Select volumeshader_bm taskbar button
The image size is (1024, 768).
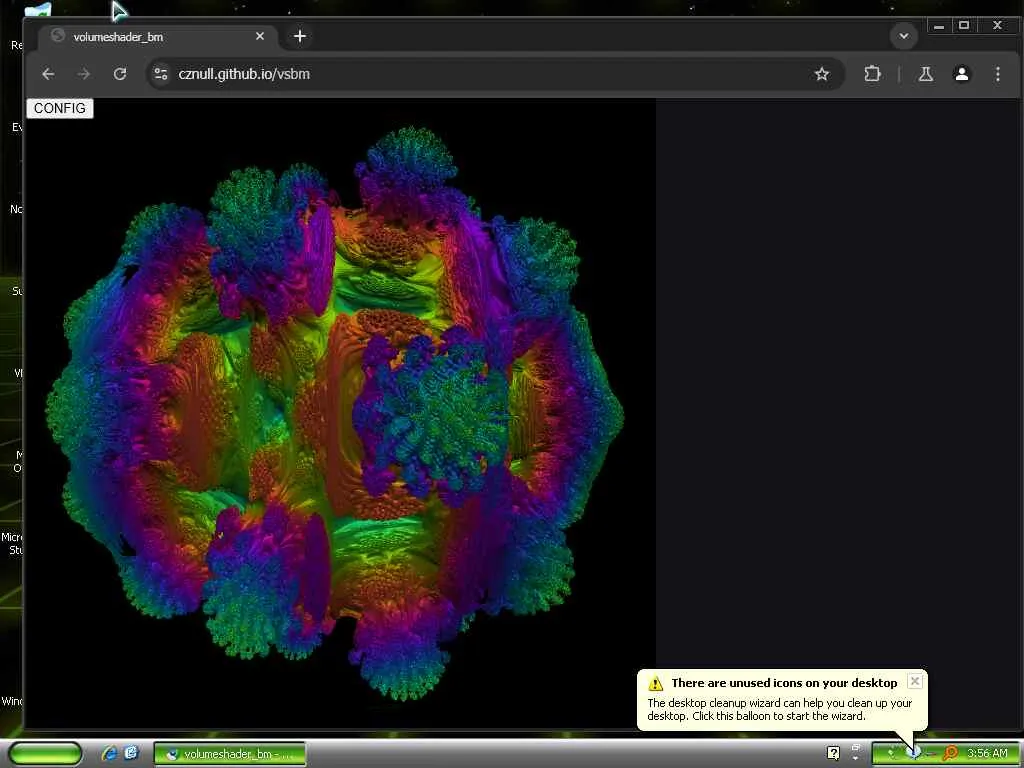coord(230,754)
